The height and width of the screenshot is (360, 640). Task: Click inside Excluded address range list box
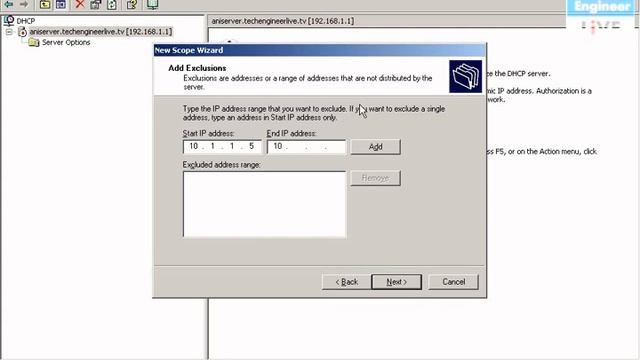click(264, 204)
